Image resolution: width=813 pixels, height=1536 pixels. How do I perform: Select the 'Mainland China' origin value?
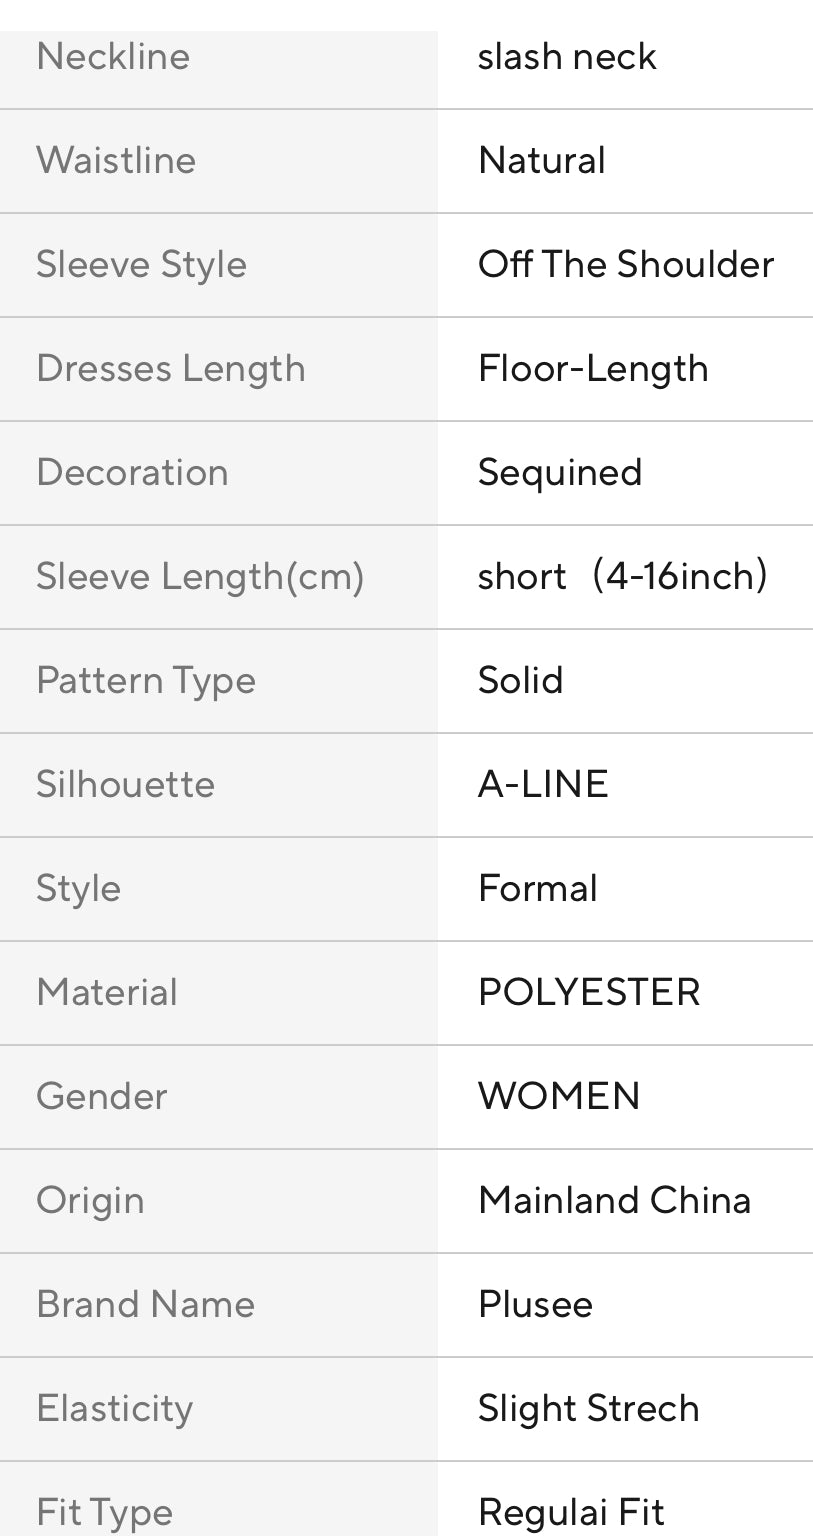(x=615, y=1201)
